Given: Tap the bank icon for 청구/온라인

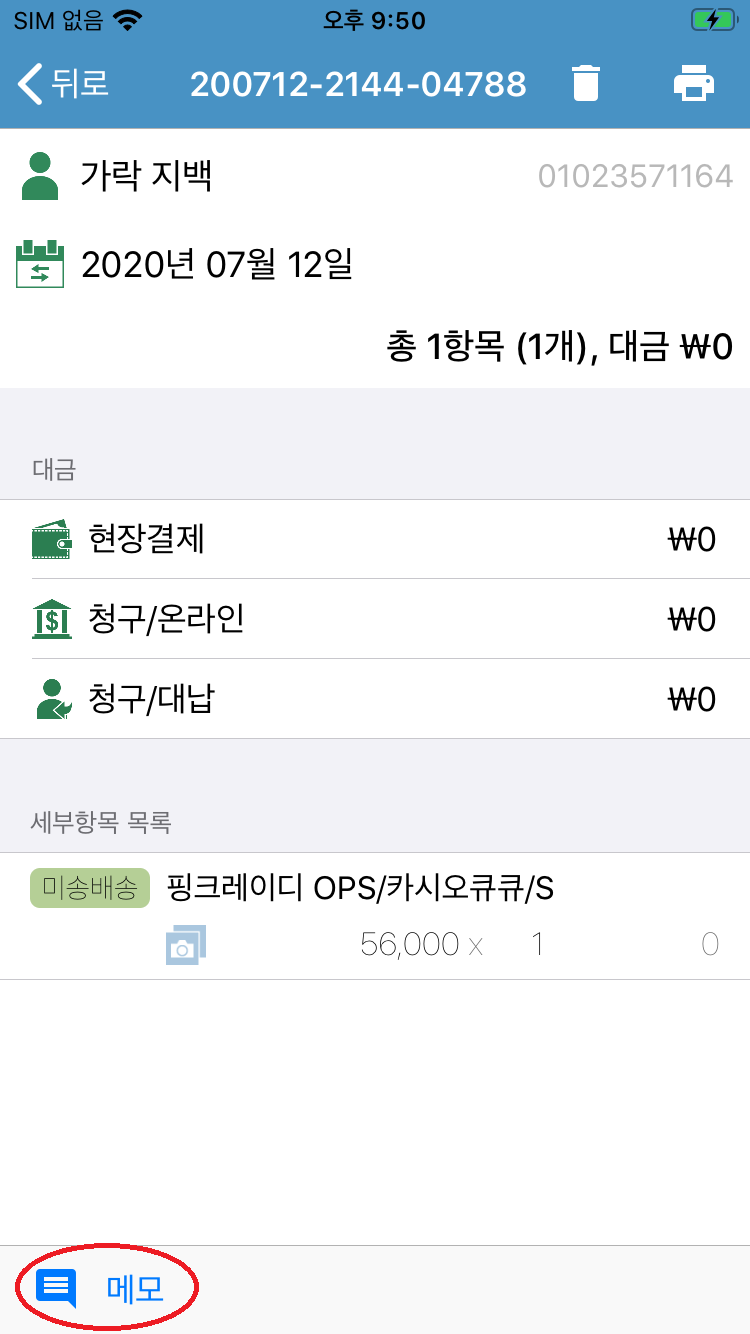Looking at the screenshot, I should 51,620.
